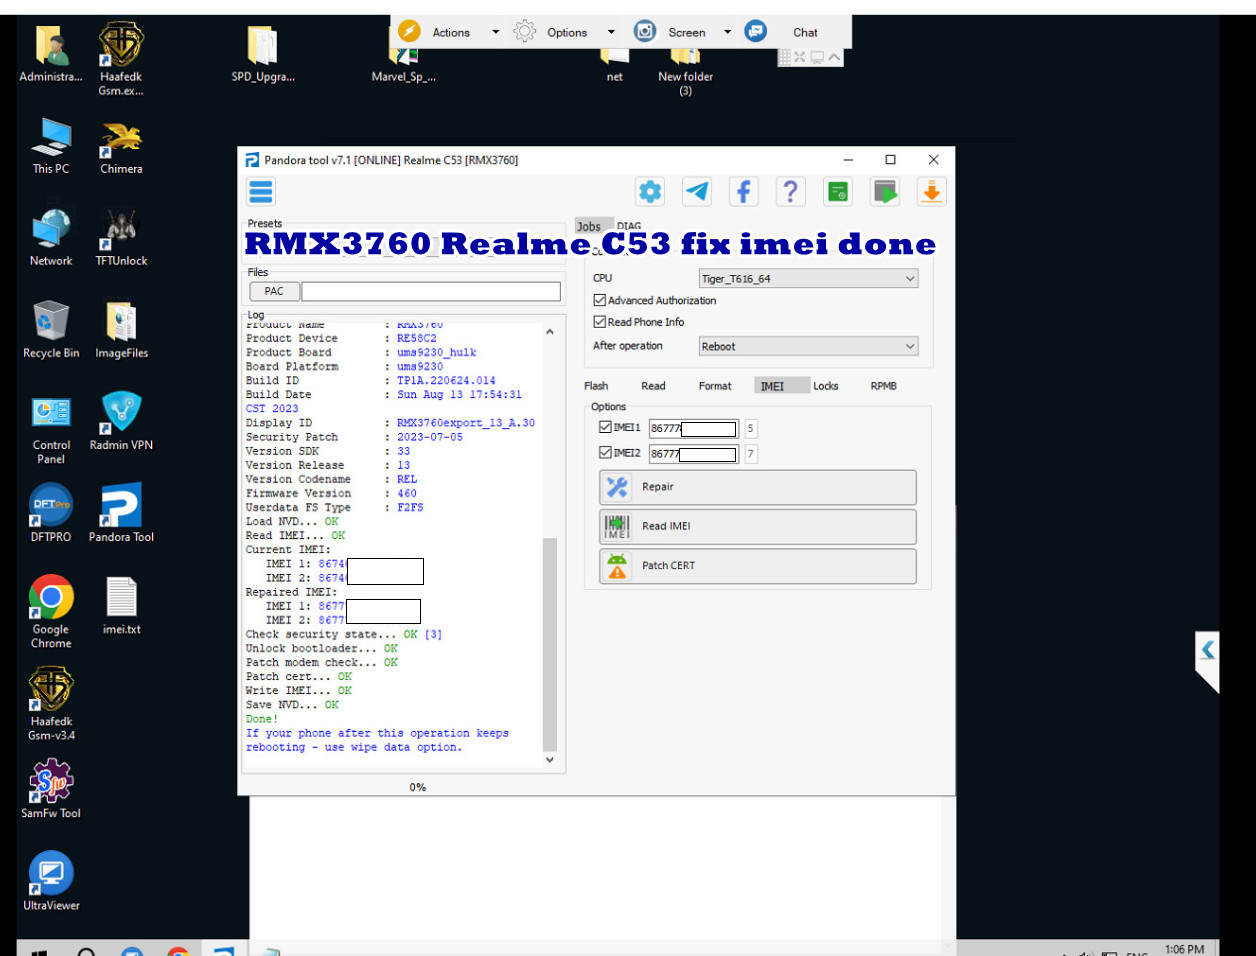Click the orange download arrow icon
1256x956 pixels.
tap(931, 191)
